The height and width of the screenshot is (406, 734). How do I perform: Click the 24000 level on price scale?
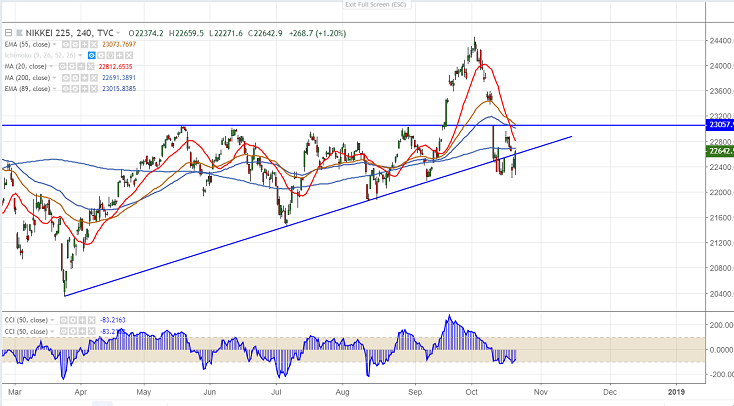click(x=722, y=66)
